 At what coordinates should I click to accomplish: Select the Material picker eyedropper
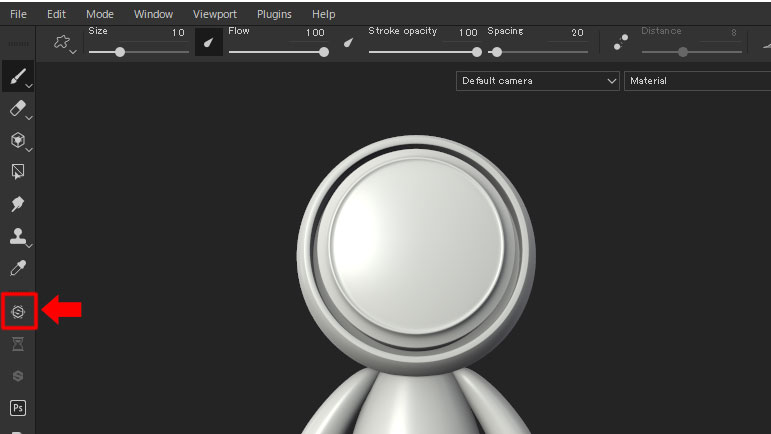[x=18, y=268]
